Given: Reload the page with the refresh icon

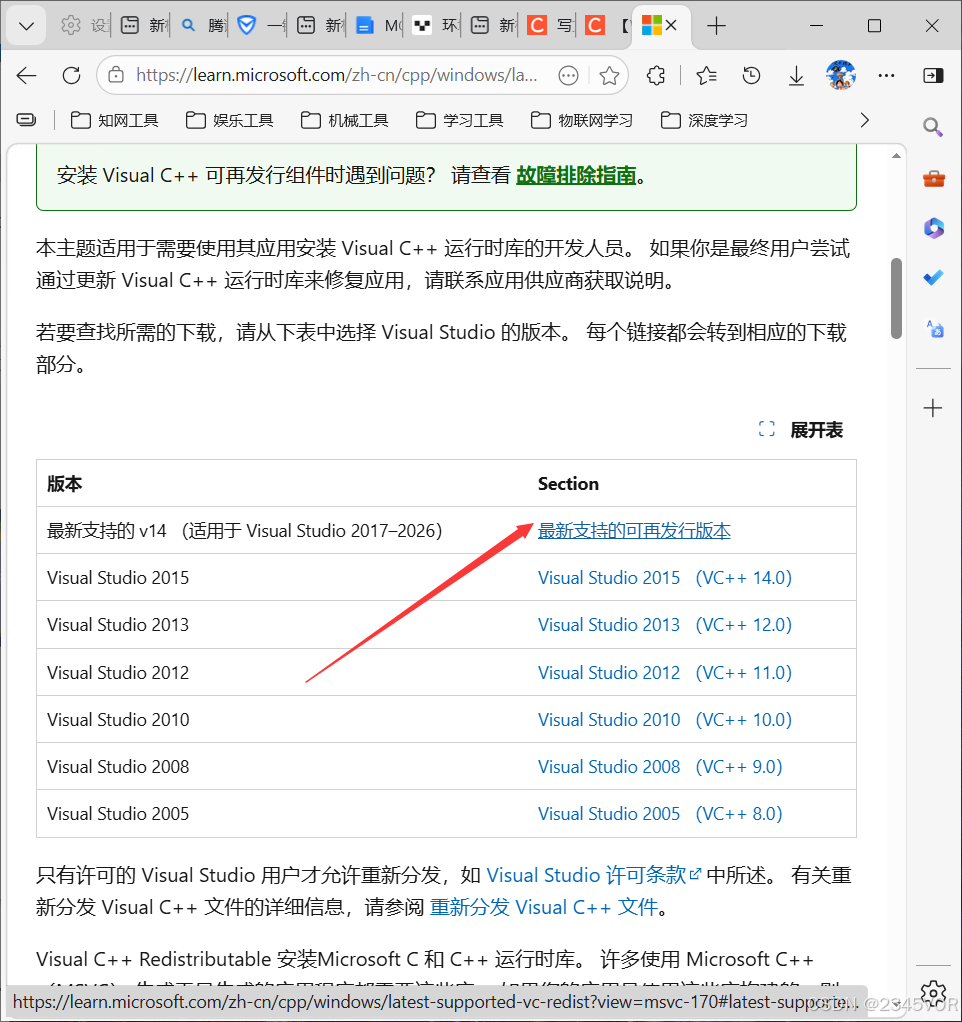Looking at the screenshot, I should click(x=70, y=75).
